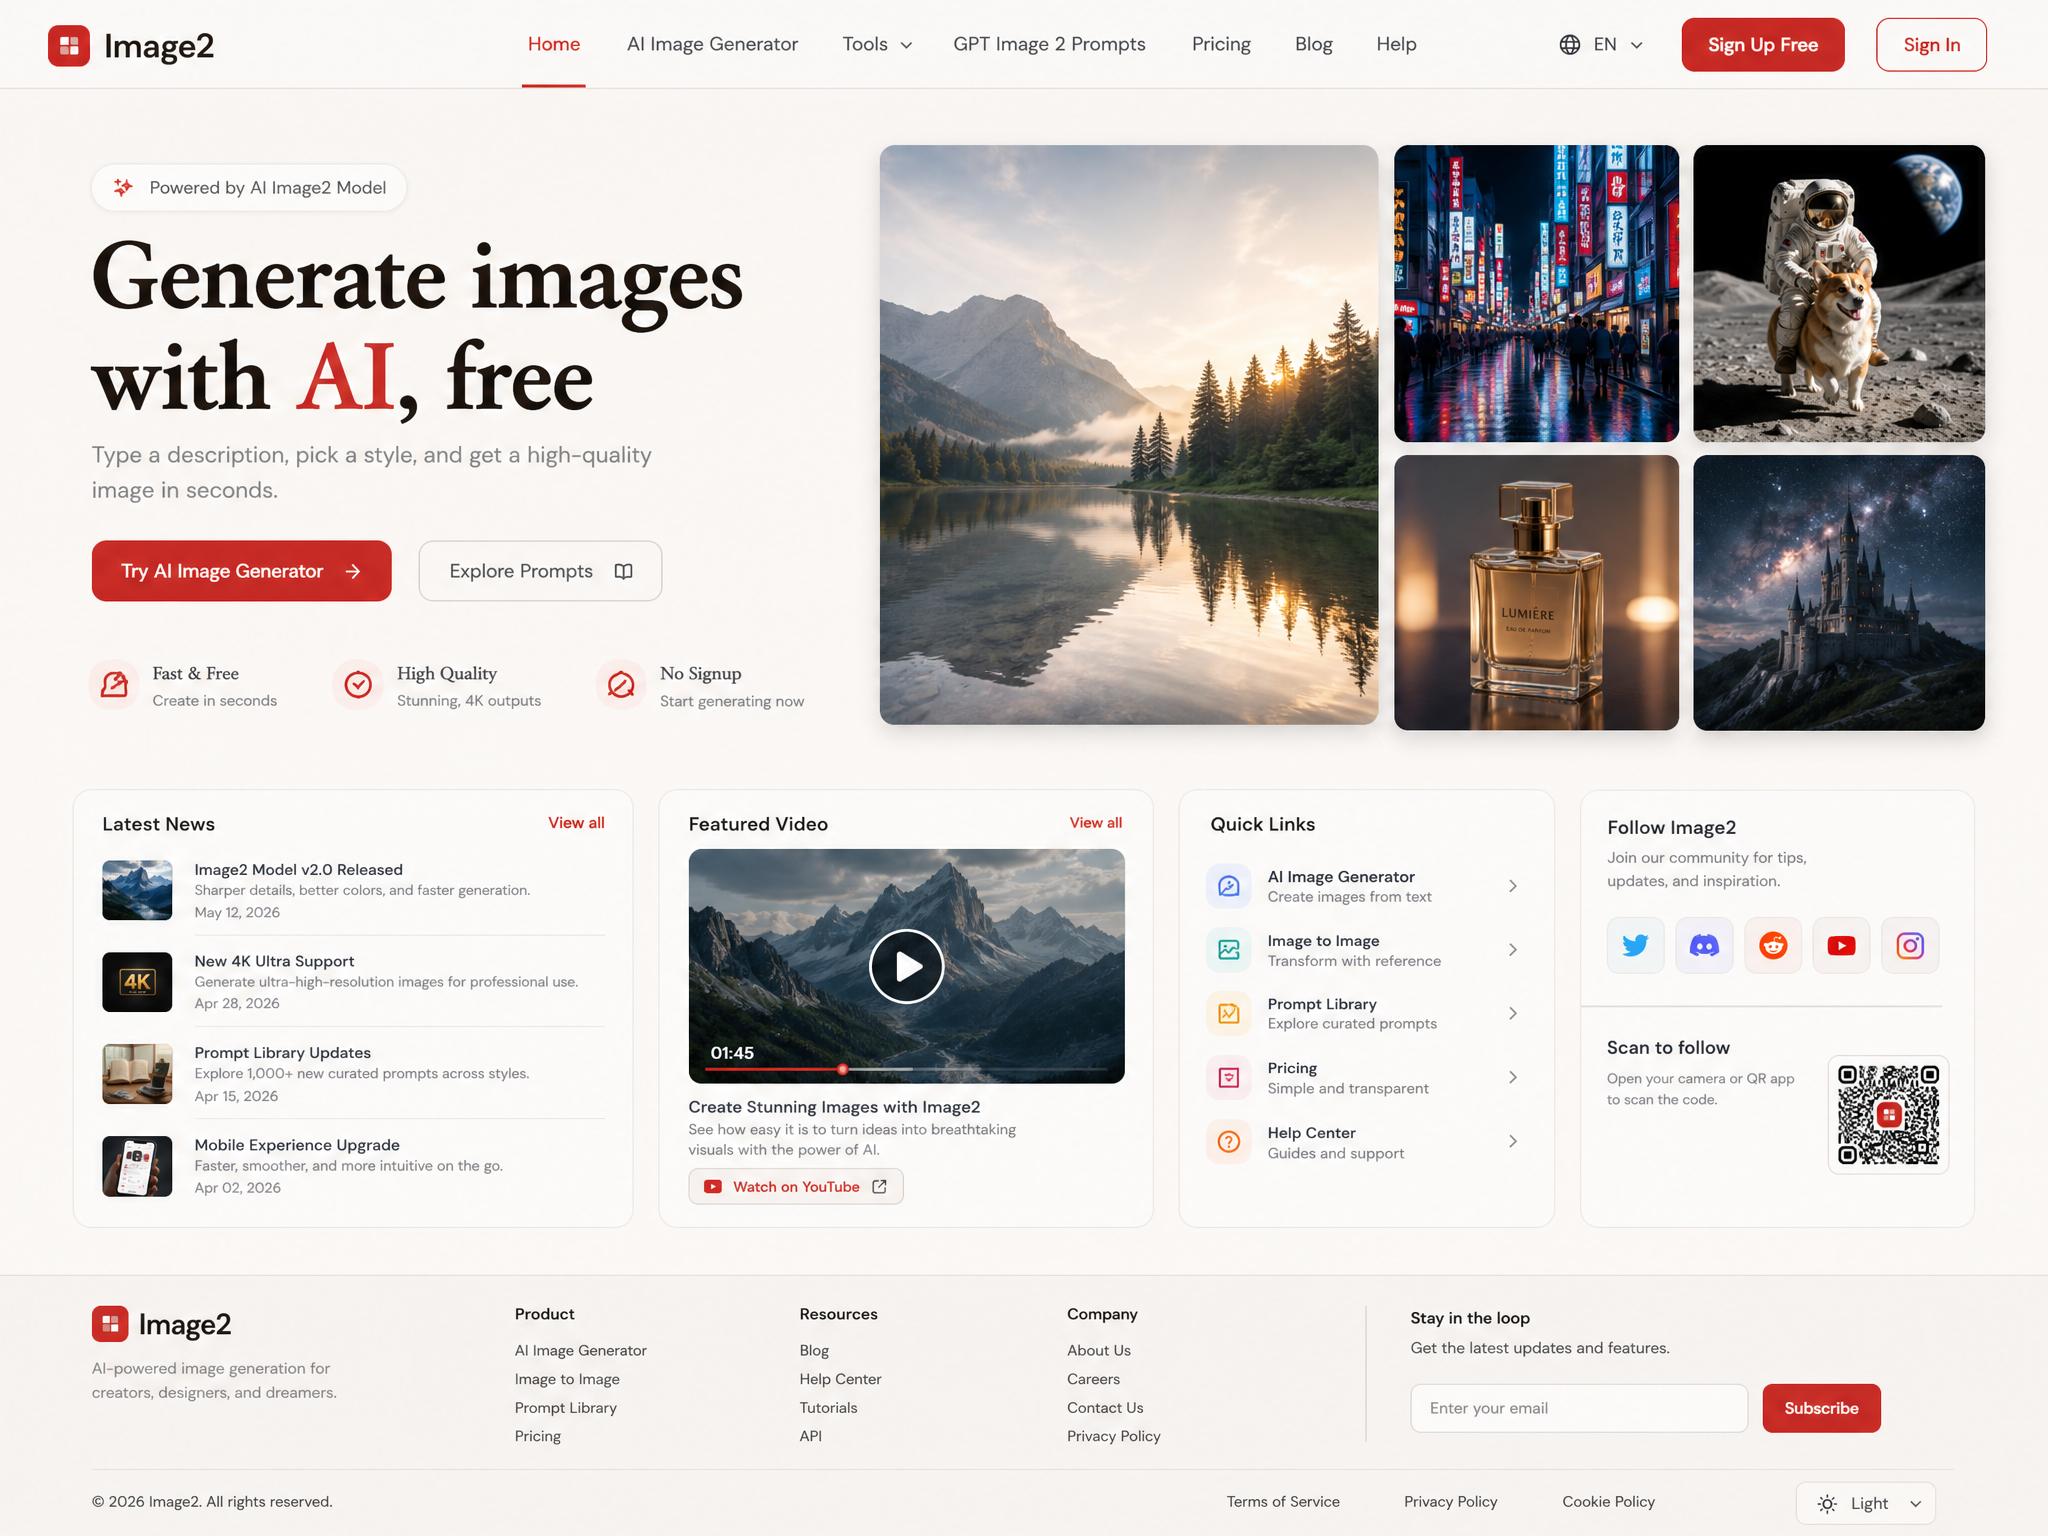
Task: Click the AI Image Generator quick link icon
Action: (x=1229, y=886)
